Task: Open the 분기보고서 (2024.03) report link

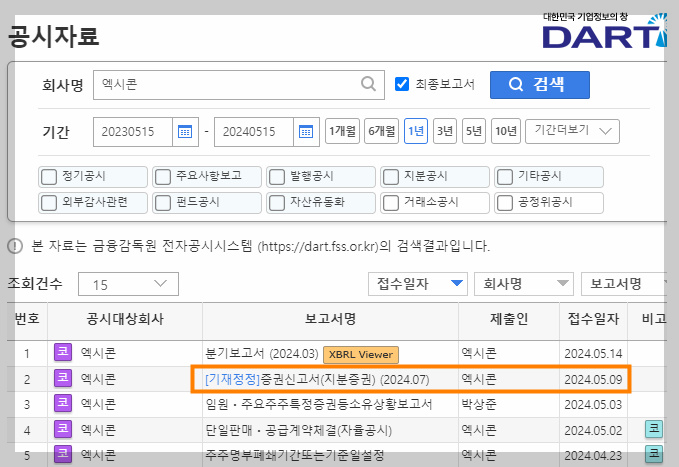Action: tap(262, 353)
